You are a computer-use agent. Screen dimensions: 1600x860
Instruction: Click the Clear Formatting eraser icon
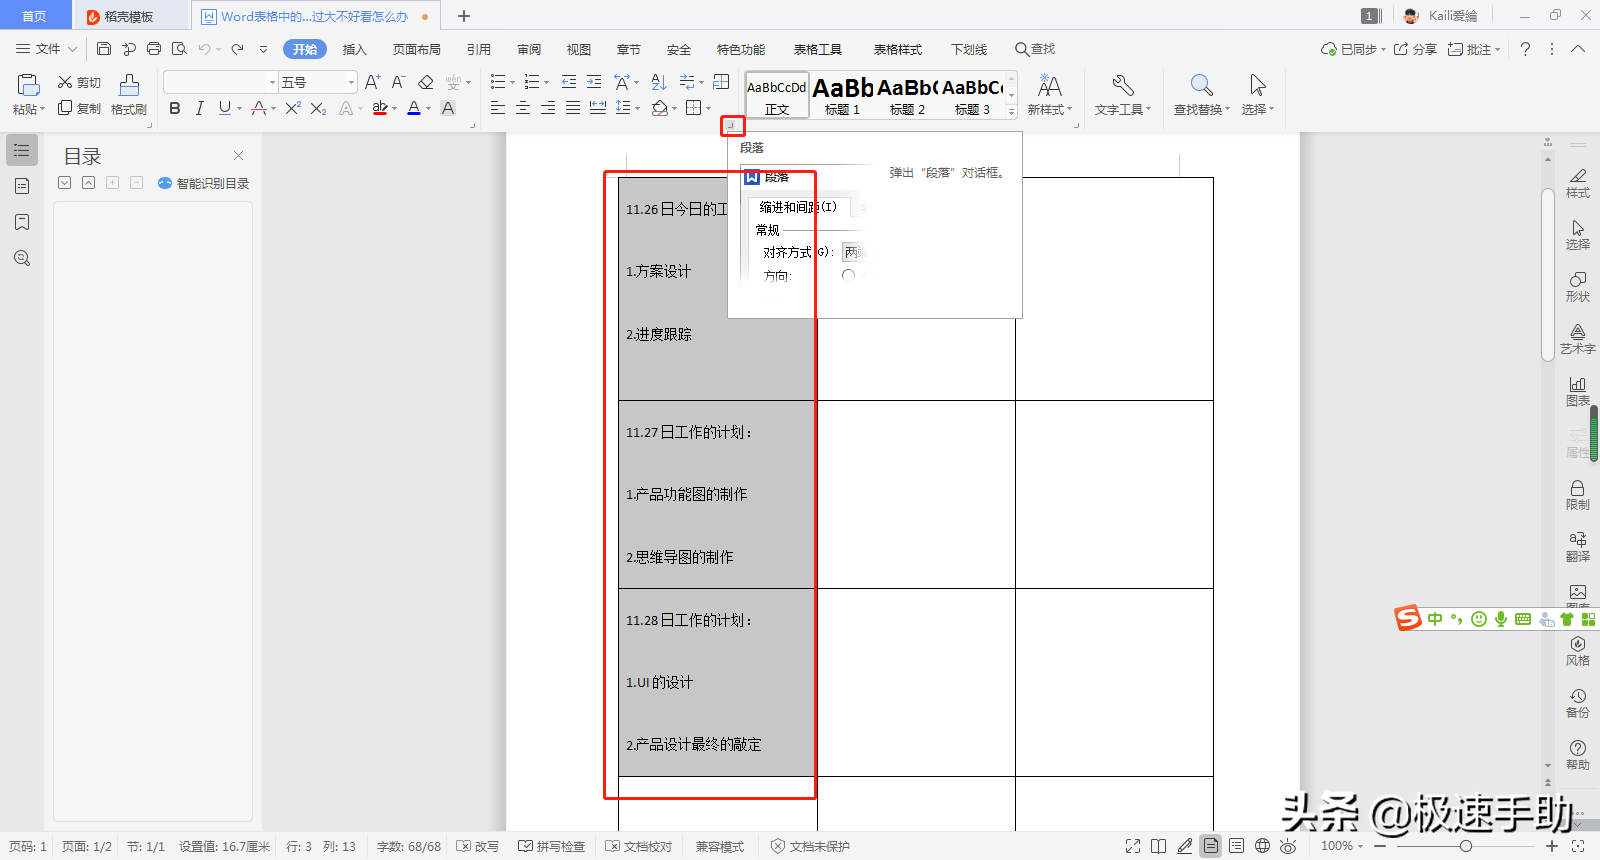tap(426, 82)
